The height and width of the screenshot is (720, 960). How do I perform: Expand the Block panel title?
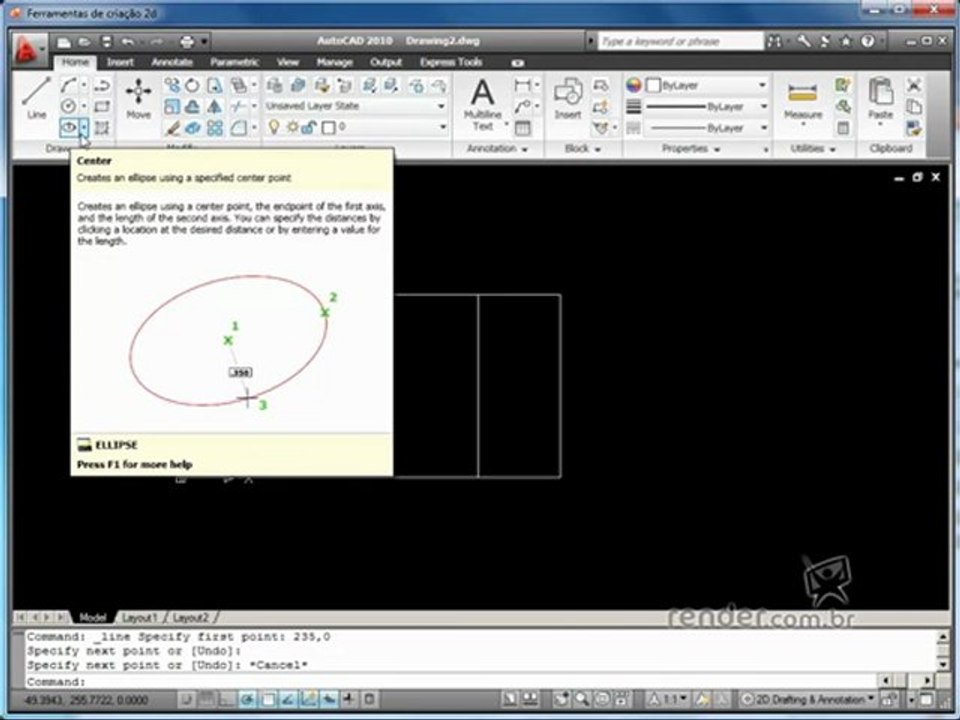[x=582, y=149]
